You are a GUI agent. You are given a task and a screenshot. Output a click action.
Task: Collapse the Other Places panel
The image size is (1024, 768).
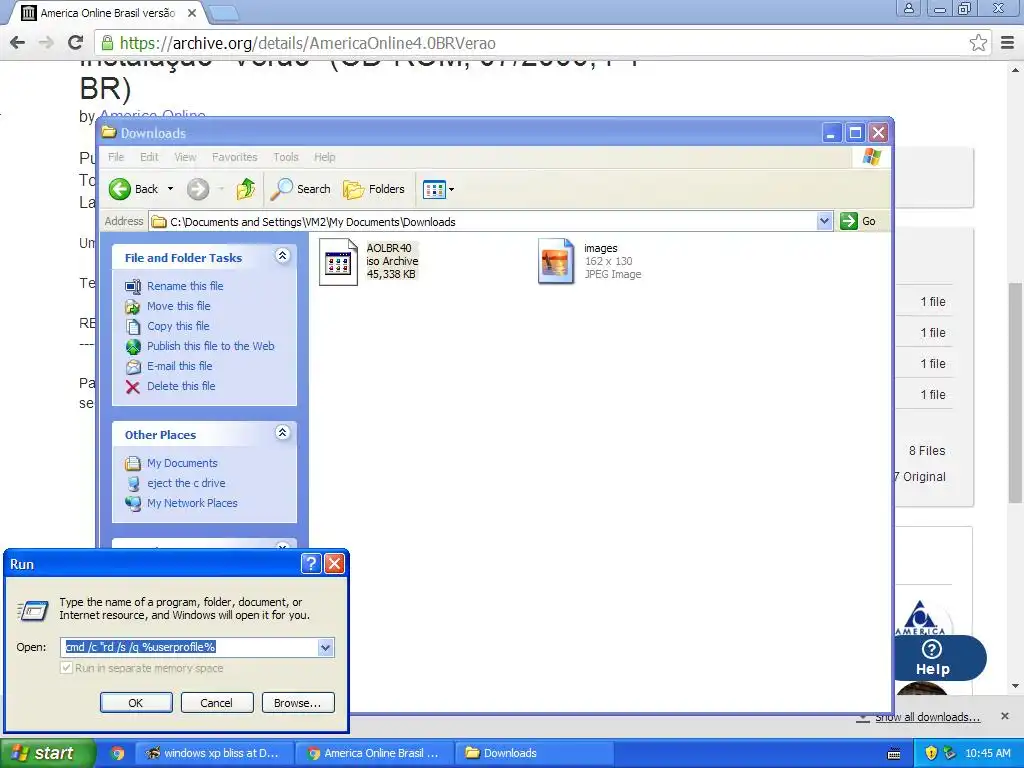coord(282,433)
